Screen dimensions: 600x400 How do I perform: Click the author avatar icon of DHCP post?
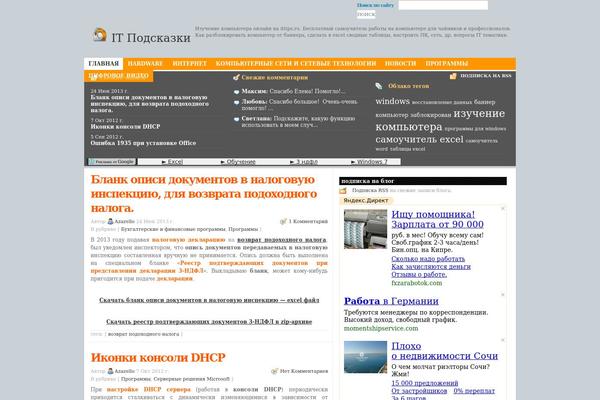110,371
